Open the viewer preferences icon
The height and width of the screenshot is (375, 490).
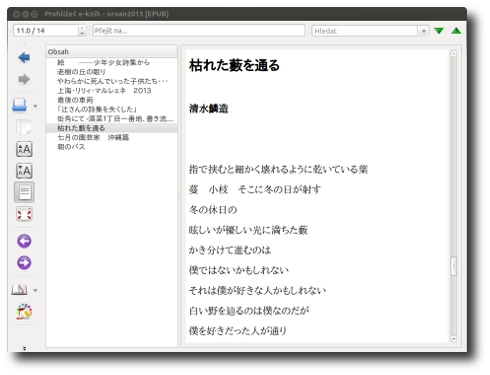(24, 312)
